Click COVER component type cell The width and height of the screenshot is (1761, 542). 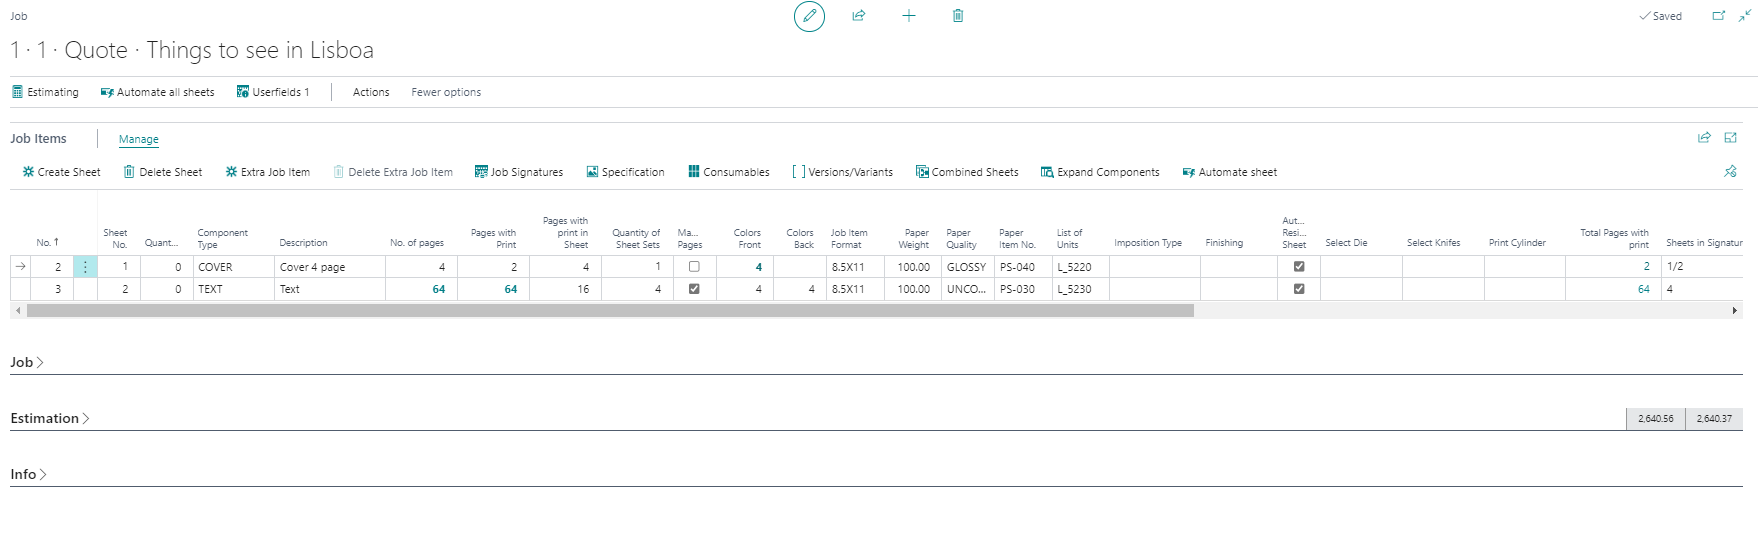(234, 267)
